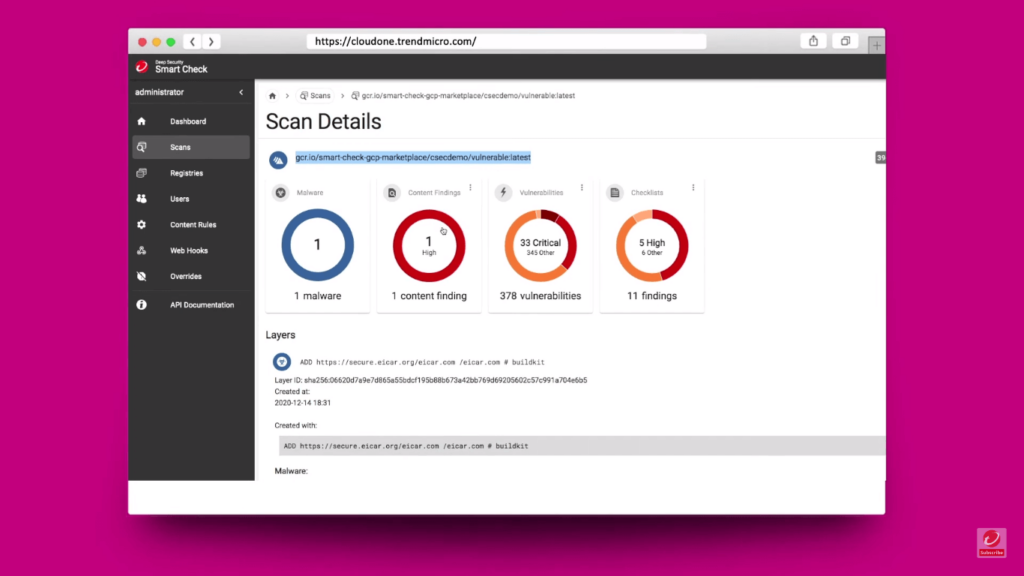This screenshot has width=1024, height=576.
Task: Collapse the administrator sidebar with chevron
Action: click(240, 91)
